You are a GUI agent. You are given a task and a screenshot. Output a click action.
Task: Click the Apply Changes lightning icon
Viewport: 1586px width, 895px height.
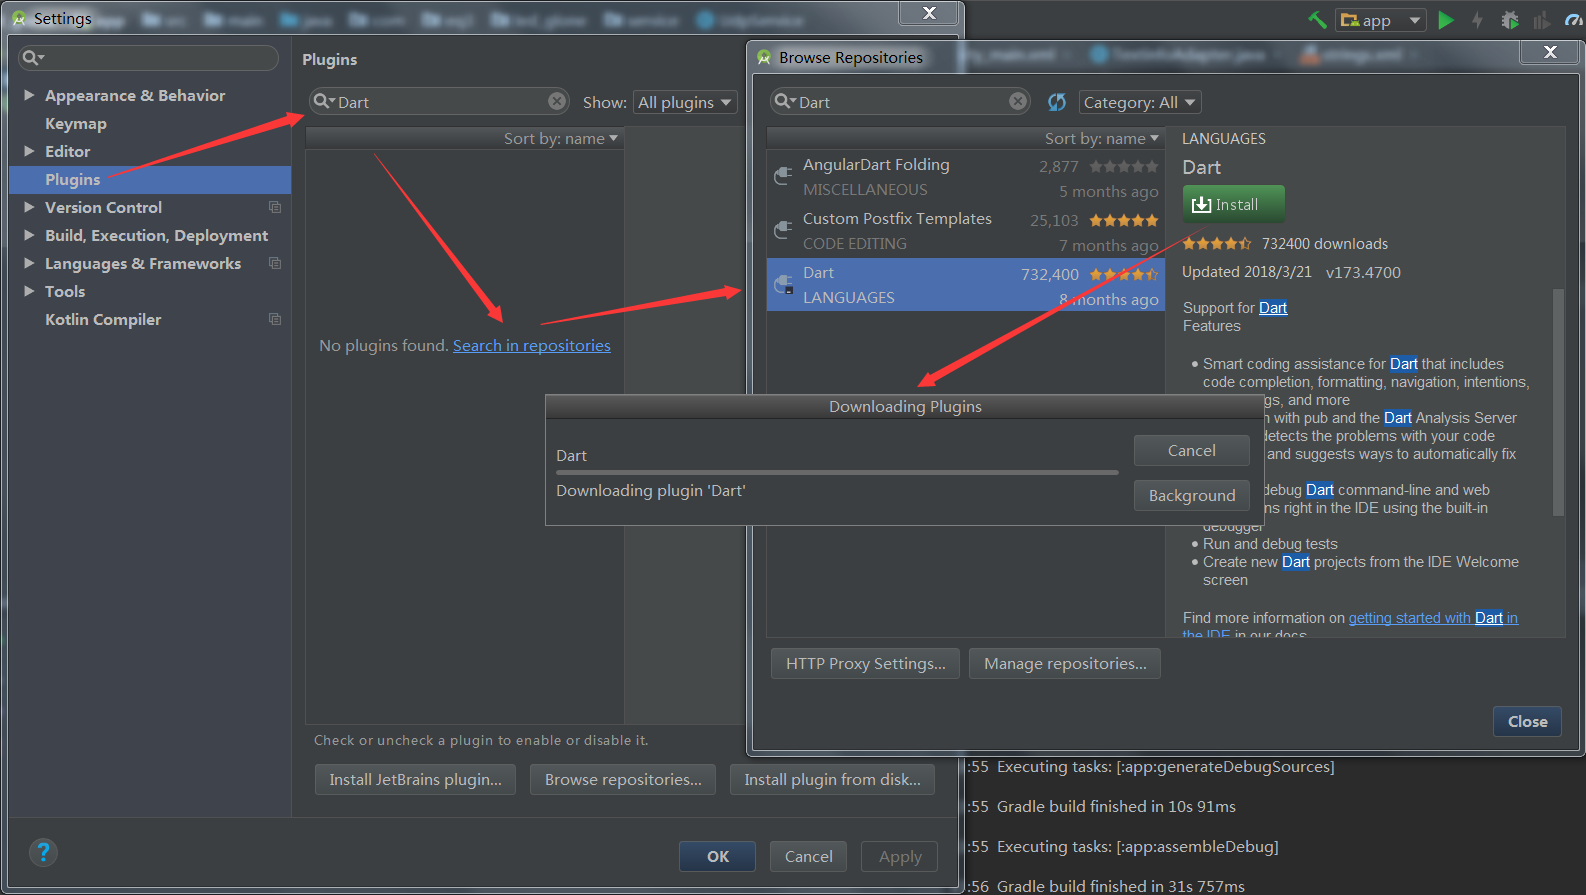pyautogui.click(x=1477, y=20)
